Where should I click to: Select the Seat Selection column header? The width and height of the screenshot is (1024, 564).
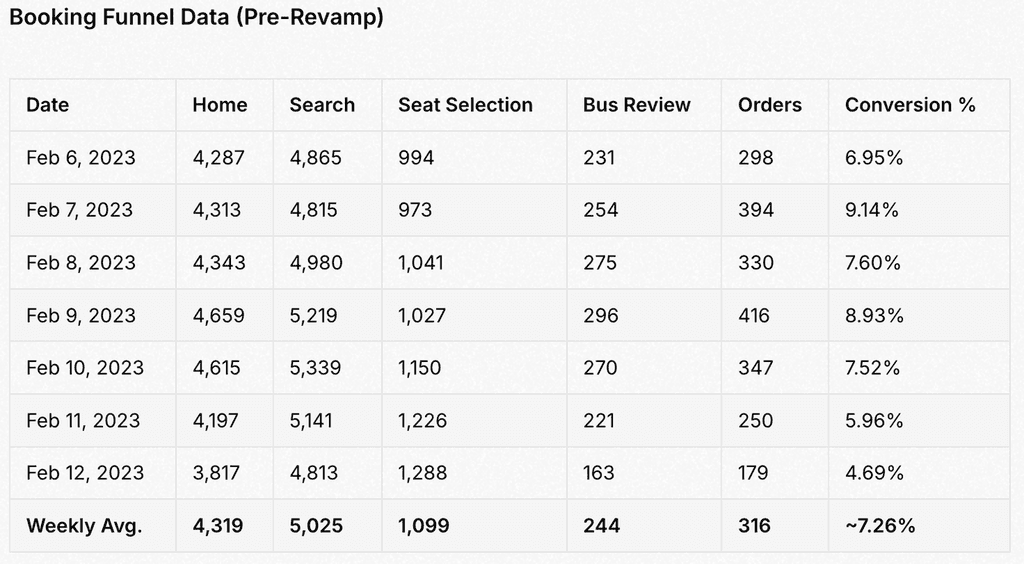pyautogui.click(x=466, y=105)
